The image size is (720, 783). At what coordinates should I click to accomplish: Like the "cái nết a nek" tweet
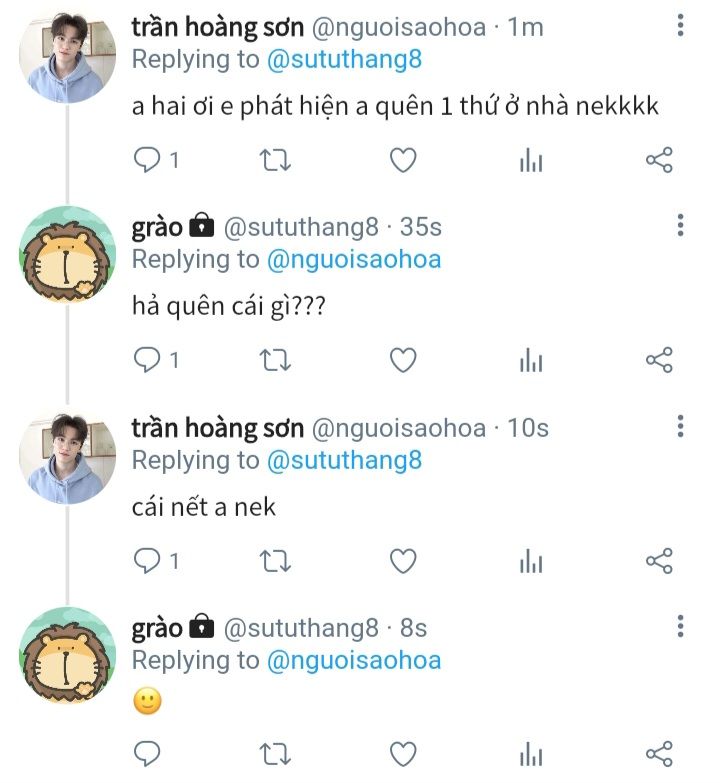(402, 561)
